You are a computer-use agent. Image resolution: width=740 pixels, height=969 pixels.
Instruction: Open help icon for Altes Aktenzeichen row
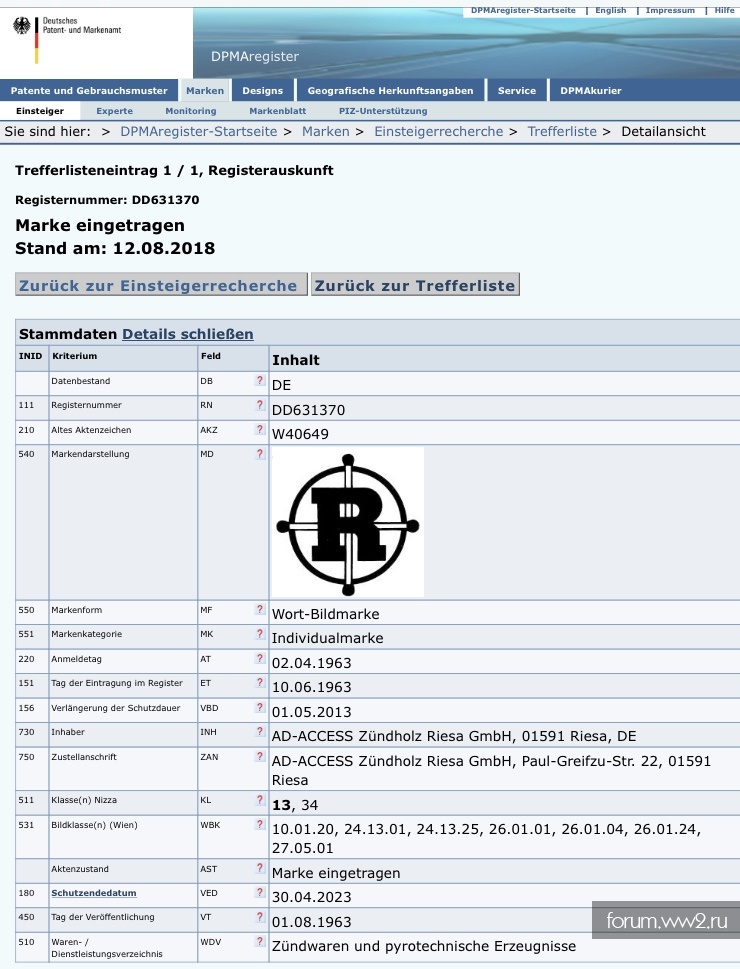click(x=260, y=429)
